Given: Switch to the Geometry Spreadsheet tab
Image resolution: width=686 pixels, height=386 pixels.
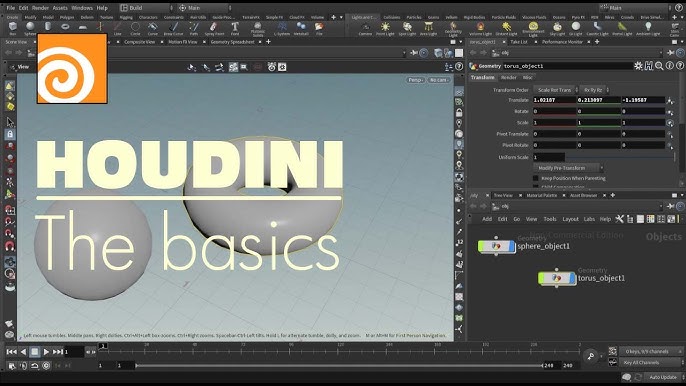Looking at the screenshot, I should tap(232, 42).
